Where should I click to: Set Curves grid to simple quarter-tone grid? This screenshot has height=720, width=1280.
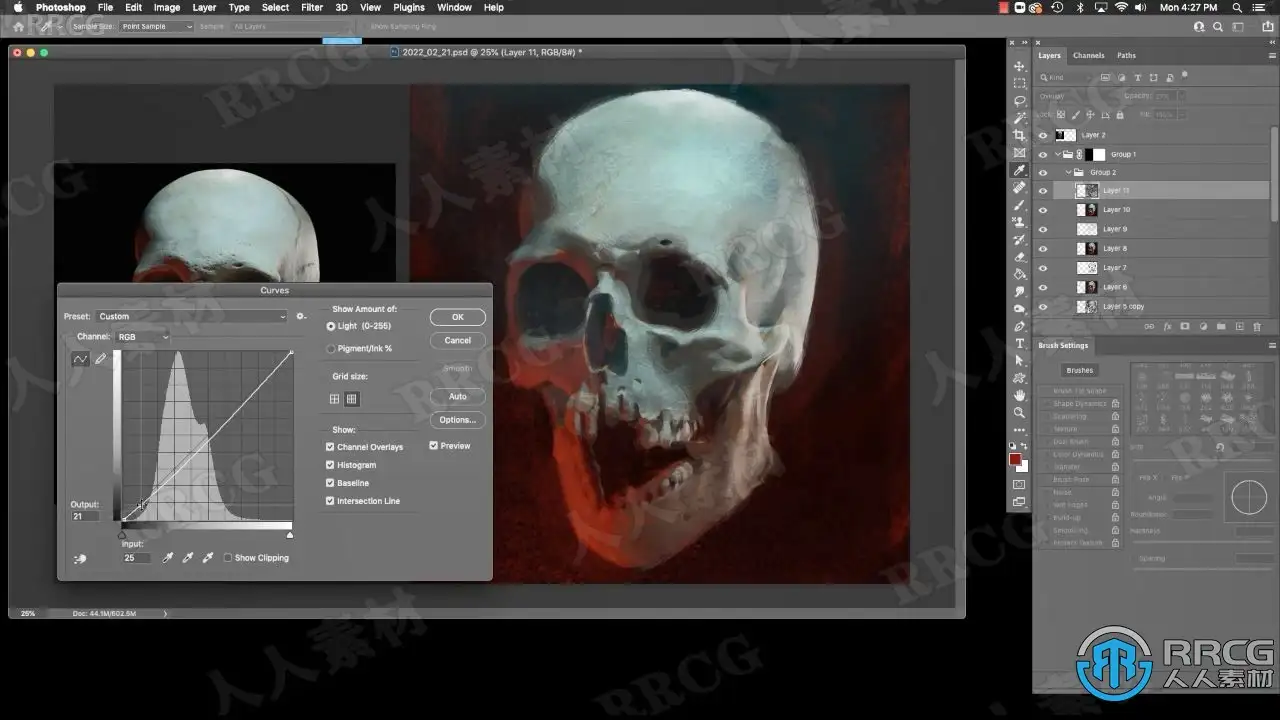coord(334,399)
